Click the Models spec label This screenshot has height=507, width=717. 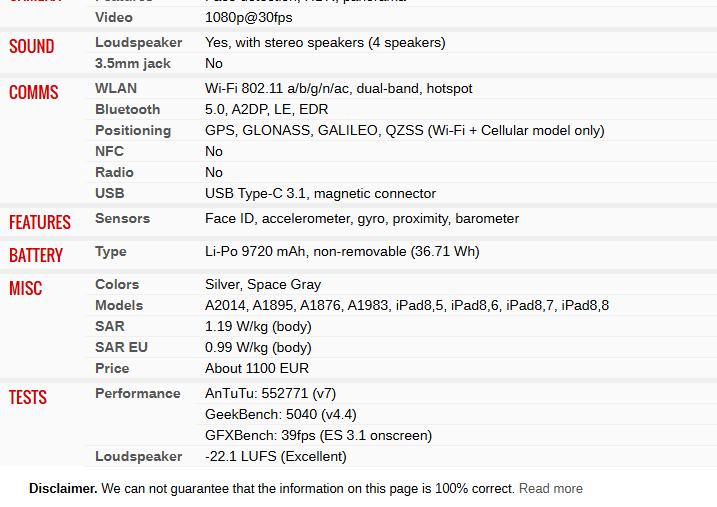coord(119,305)
